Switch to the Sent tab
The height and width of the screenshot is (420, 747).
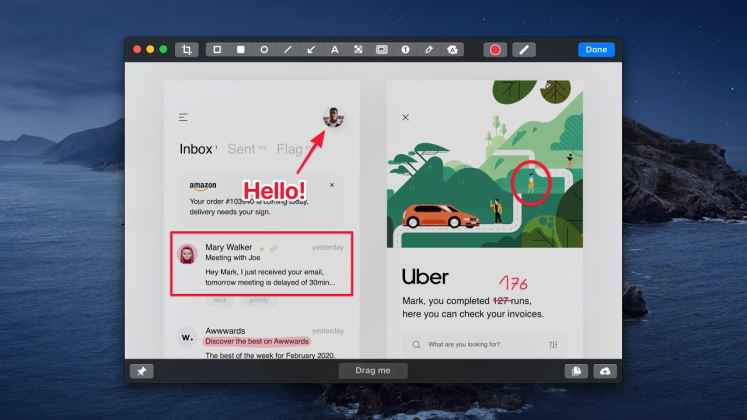(243, 149)
